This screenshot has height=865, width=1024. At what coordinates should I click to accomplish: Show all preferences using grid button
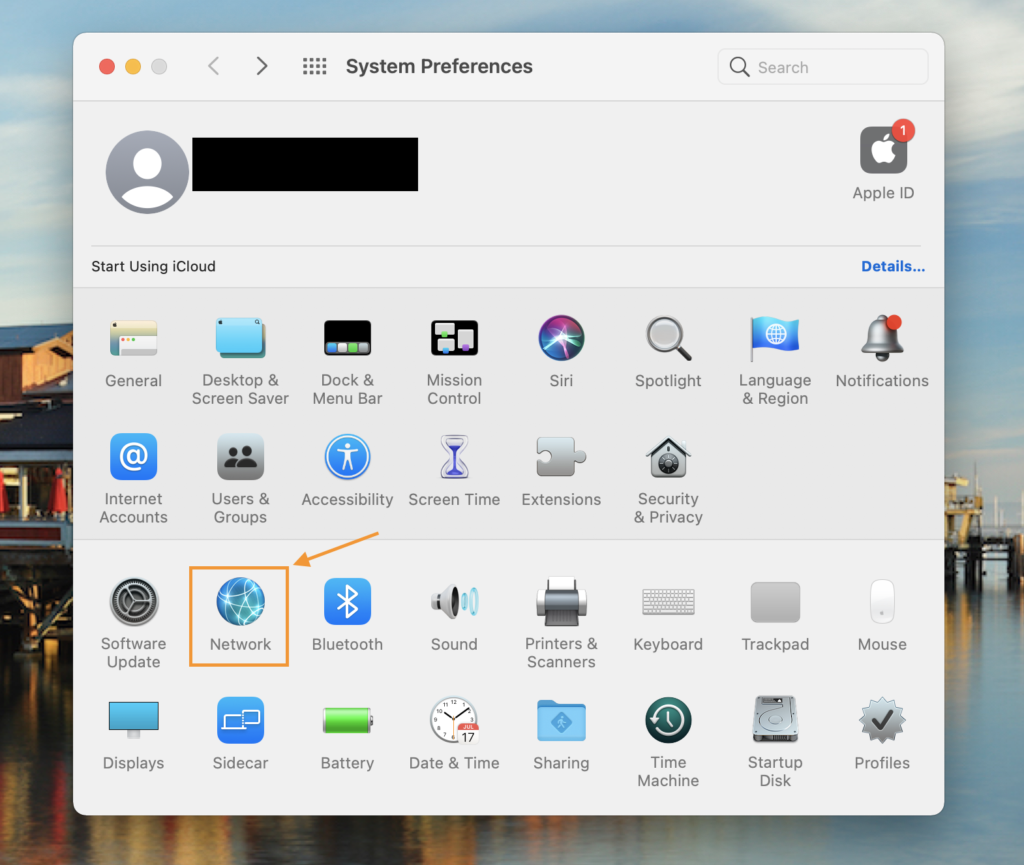[x=314, y=67]
